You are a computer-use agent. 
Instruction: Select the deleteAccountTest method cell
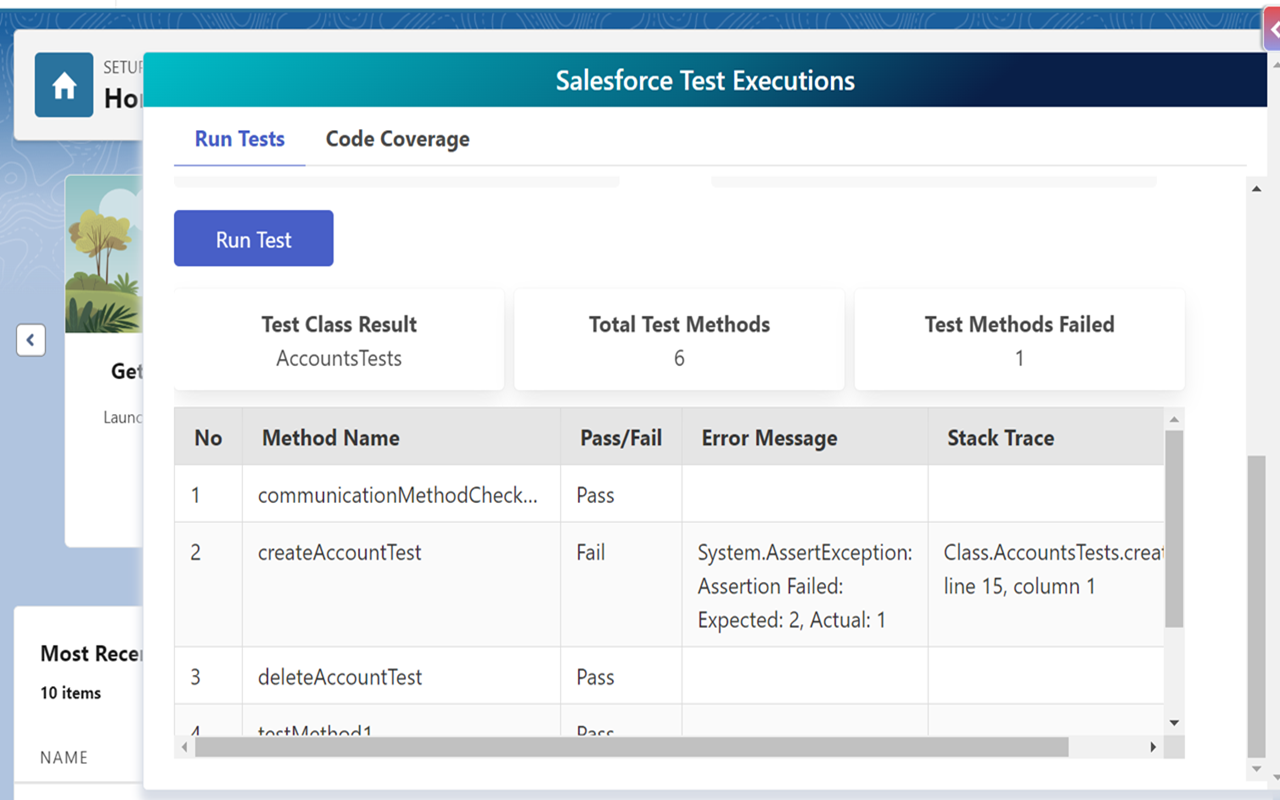coord(401,677)
